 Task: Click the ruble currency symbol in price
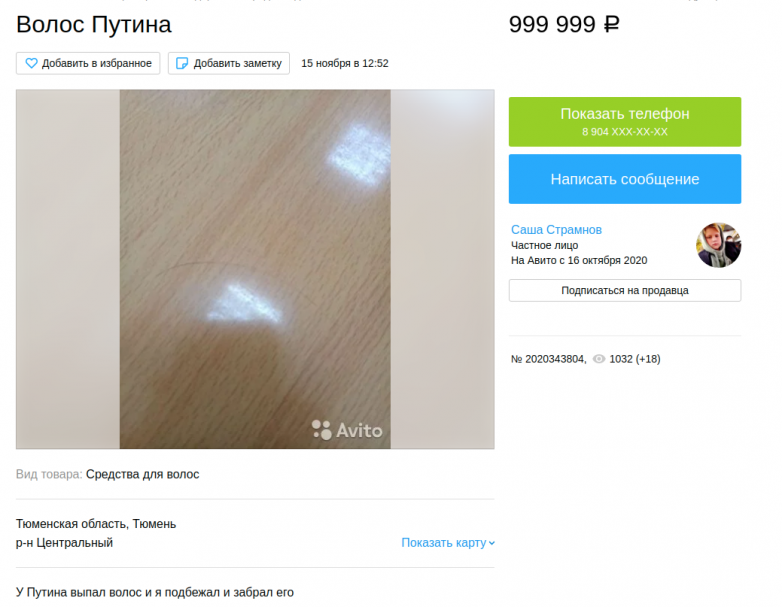(611, 24)
